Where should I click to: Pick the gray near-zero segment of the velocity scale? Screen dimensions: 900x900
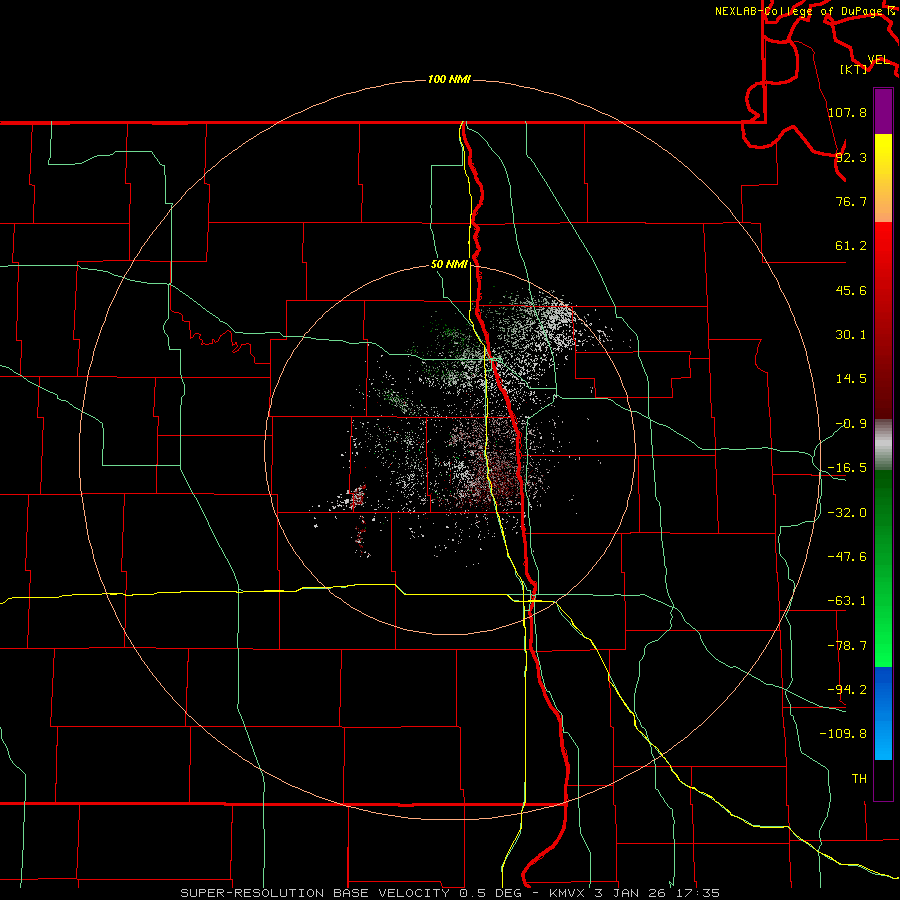point(883,445)
